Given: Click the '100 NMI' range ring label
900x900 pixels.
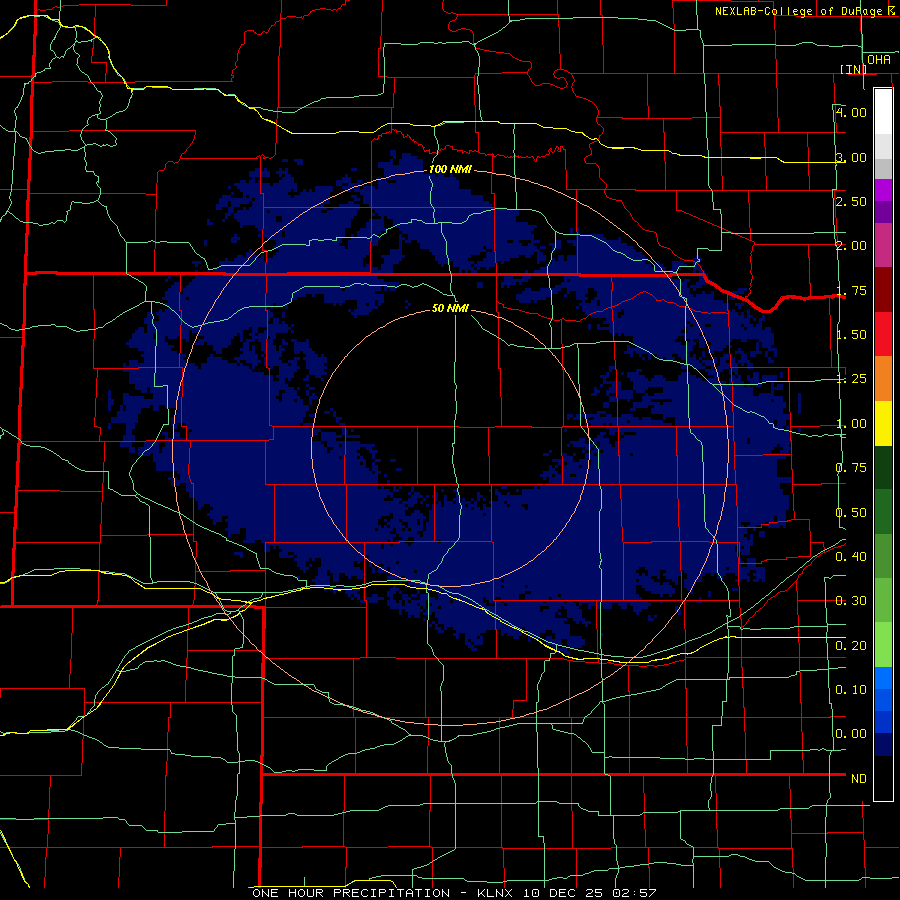Looking at the screenshot, I should (450, 169).
